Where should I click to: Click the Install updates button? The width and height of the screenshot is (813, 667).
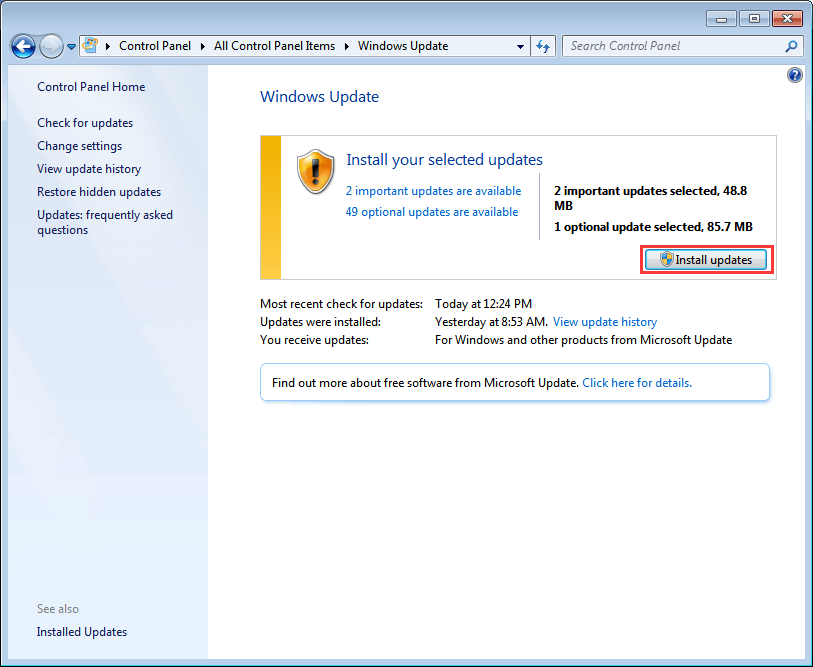706,259
